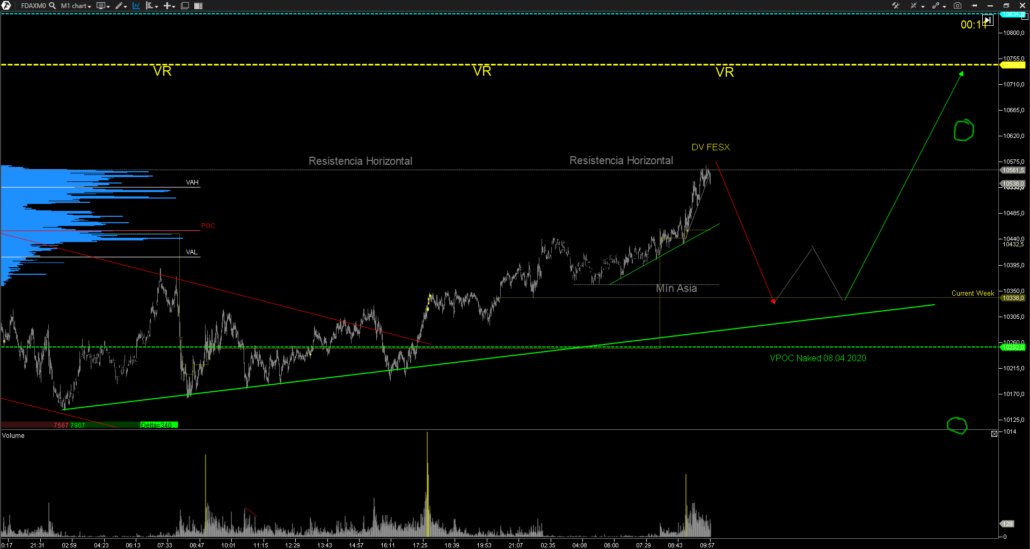This screenshot has height=549, width=1030.
Task: Open the monitor template icon menu
Action: click(101, 5)
